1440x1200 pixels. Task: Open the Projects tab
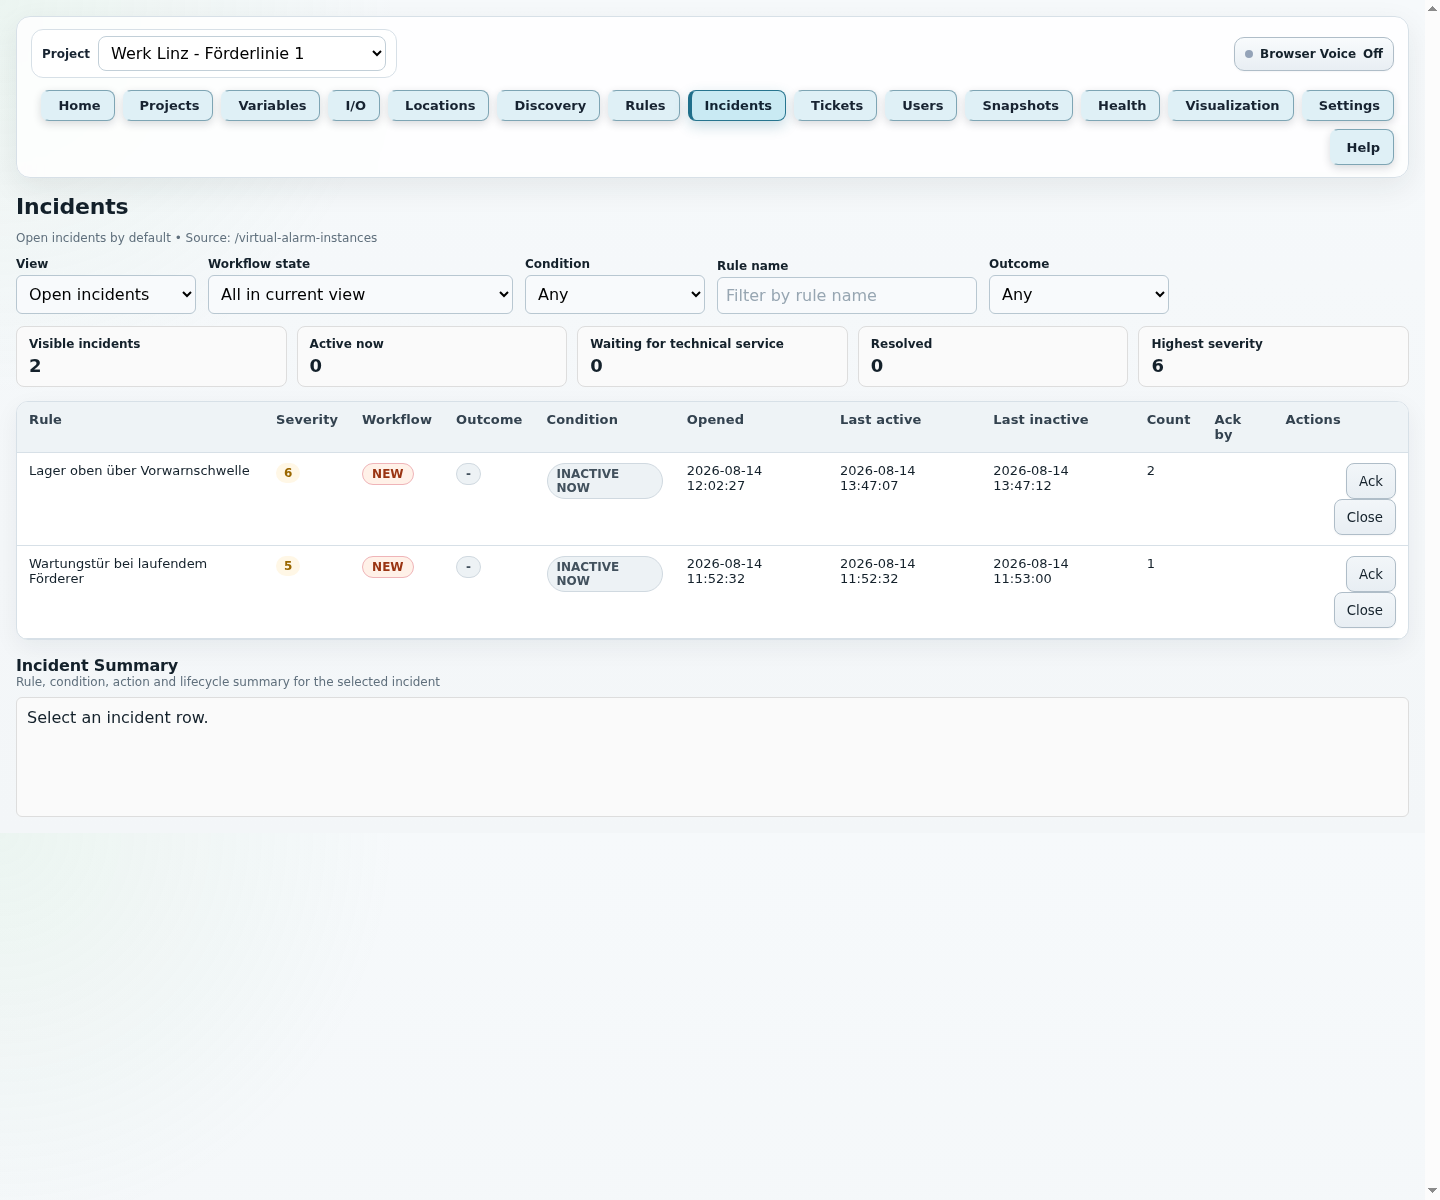coord(169,105)
